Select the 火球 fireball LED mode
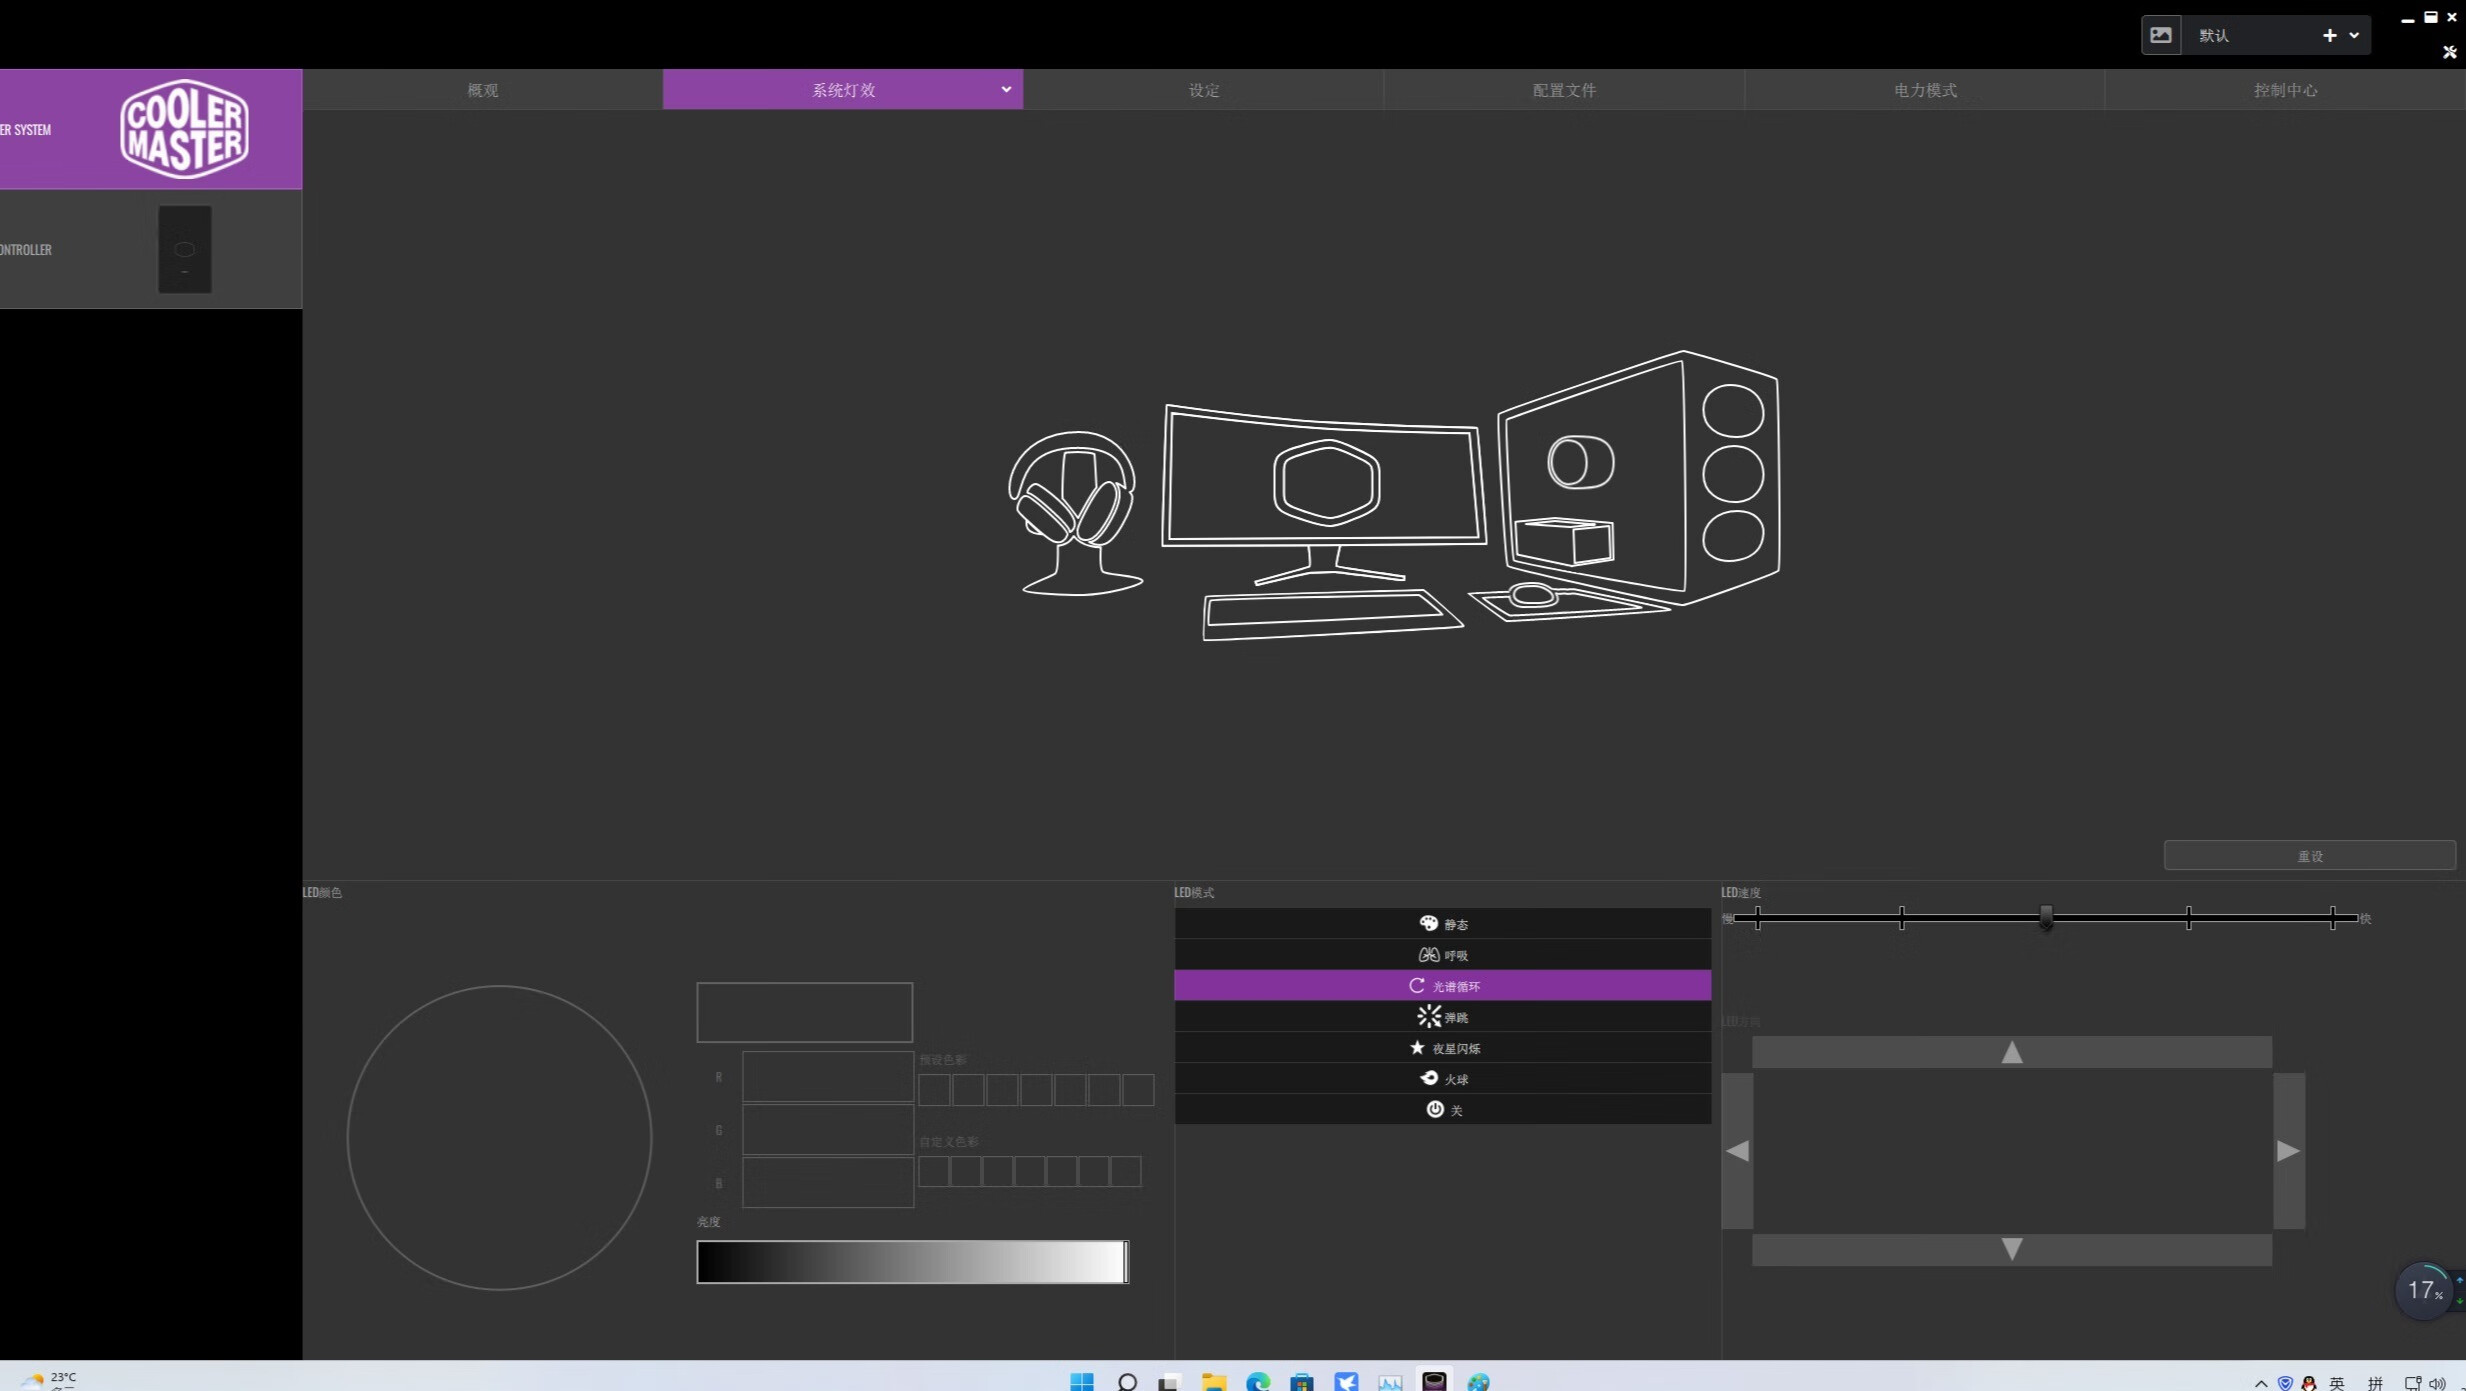This screenshot has height=1391, width=2466. 1442,1079
